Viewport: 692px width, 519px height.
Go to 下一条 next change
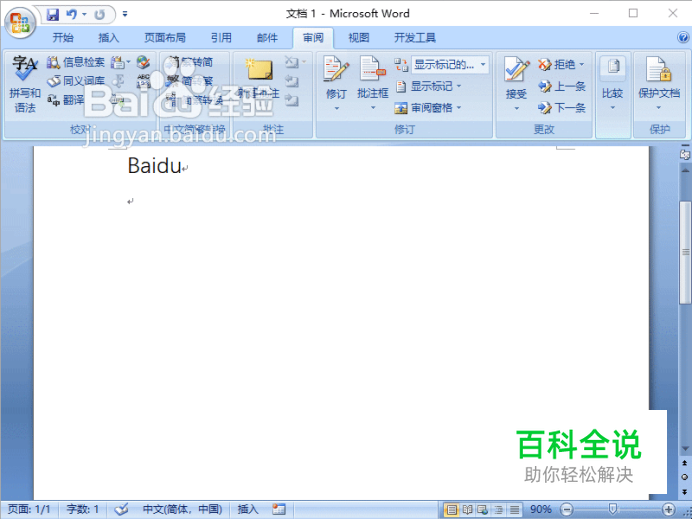561,107
